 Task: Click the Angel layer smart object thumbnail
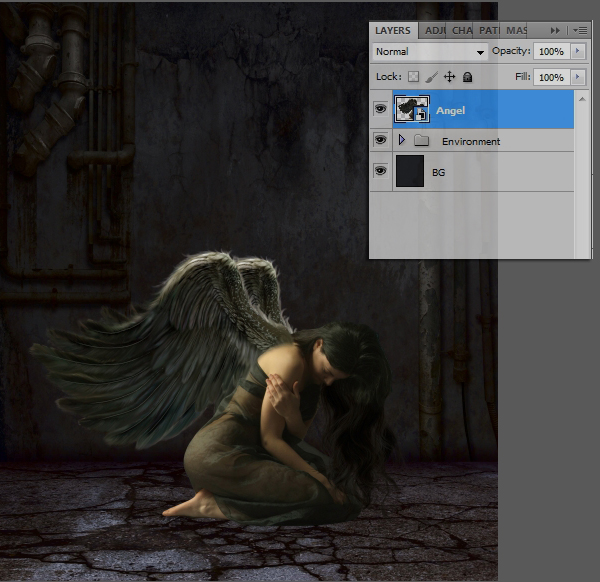click(412, 110)
